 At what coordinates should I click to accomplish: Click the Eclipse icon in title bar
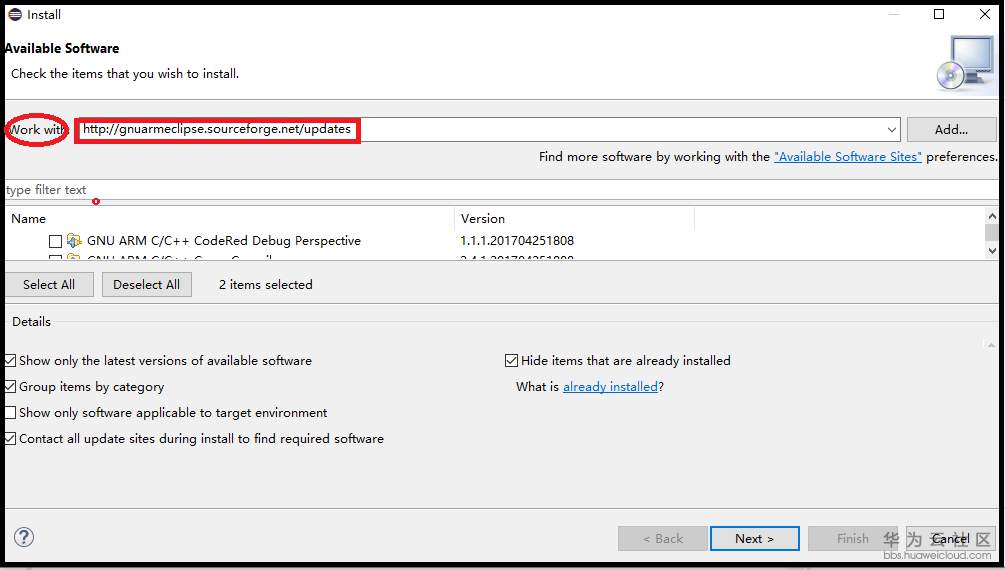coord(15,14)
